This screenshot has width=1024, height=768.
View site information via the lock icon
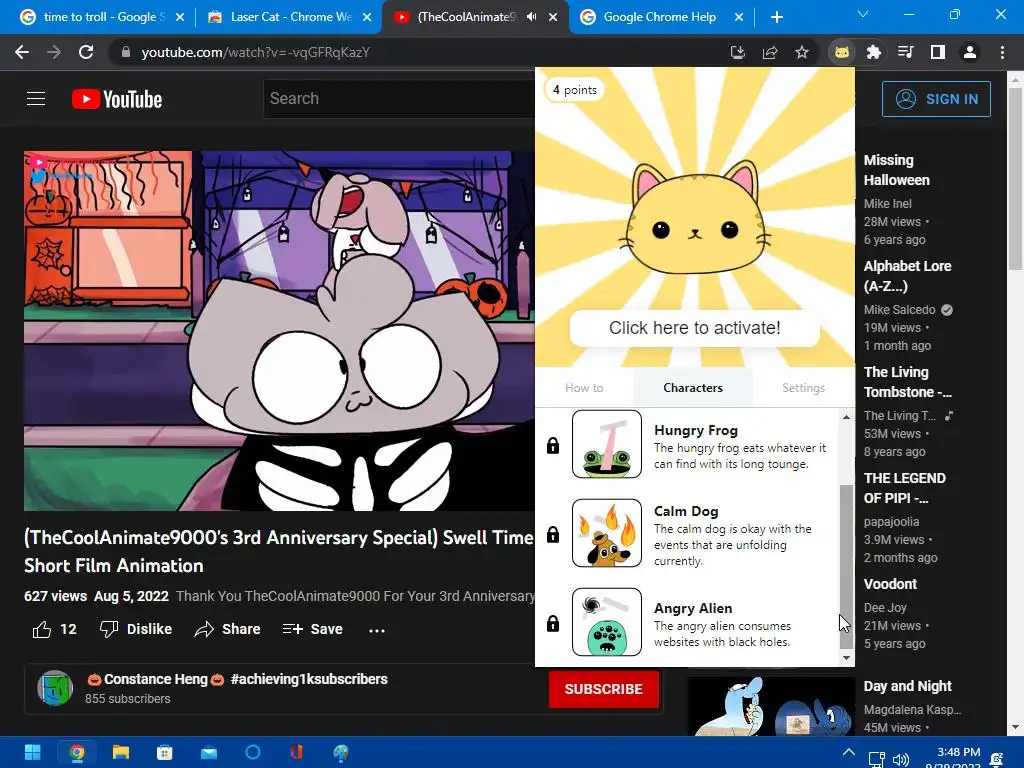pyautogui.click(x=126, y=52)
